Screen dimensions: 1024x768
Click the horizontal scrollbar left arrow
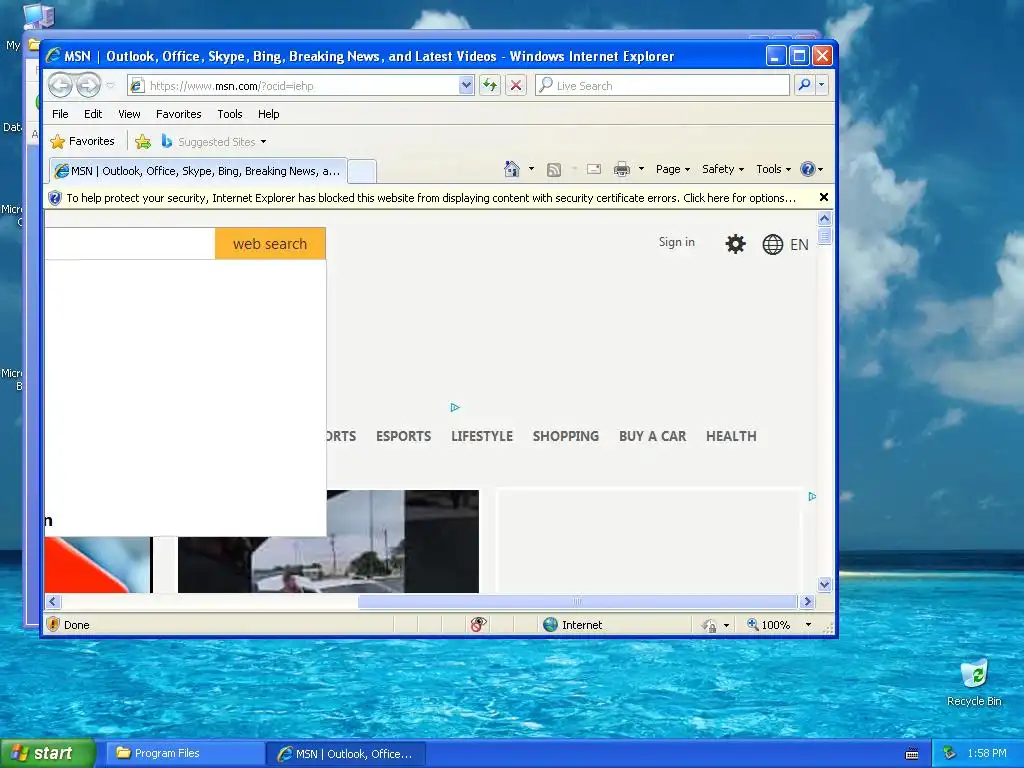point(53,601)
